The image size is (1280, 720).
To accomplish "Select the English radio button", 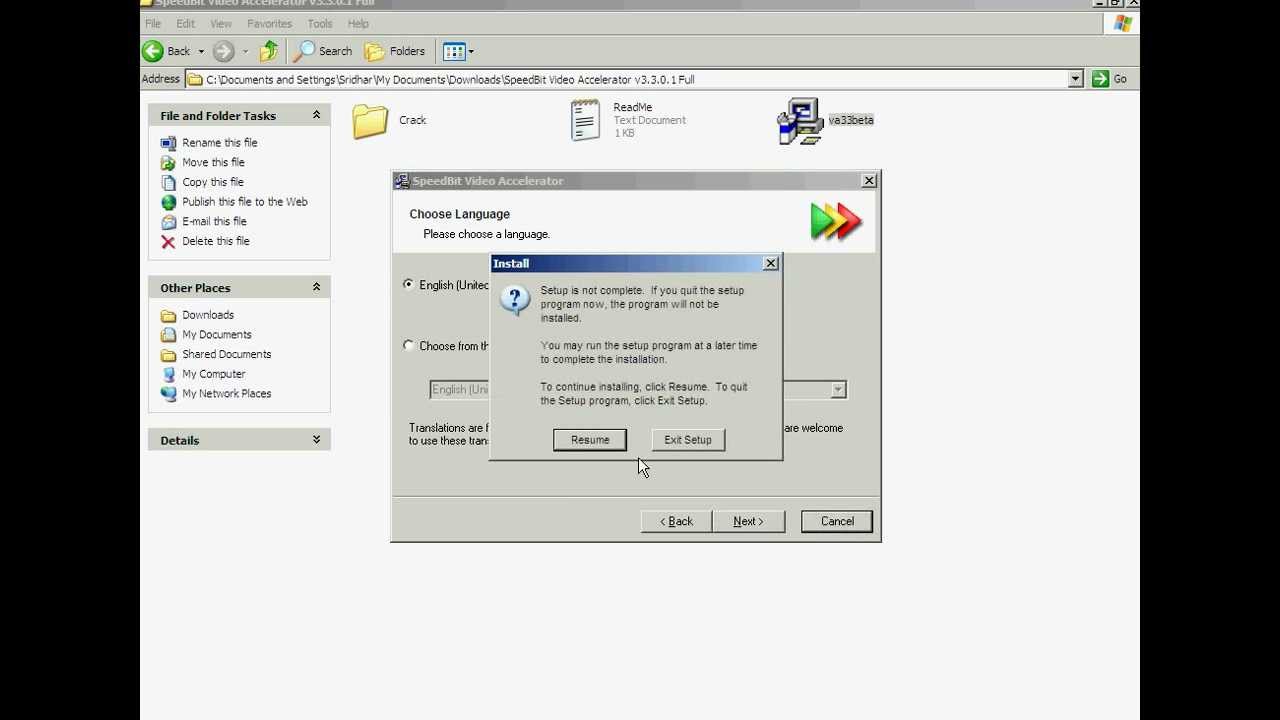I will (x=408, y=285).
